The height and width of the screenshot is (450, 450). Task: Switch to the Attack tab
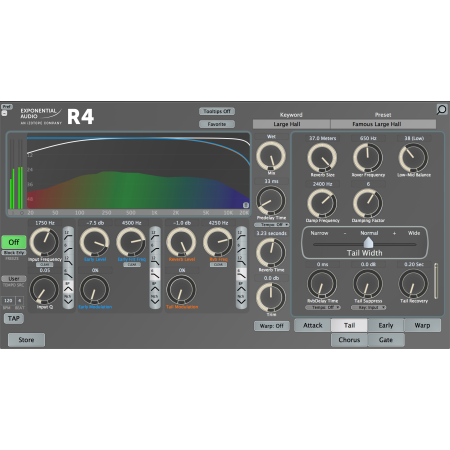pos(313,325)
